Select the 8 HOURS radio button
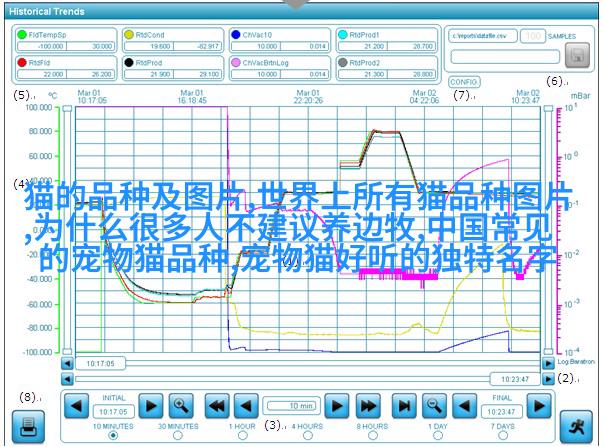The height and width of the screenshot is (447, 604). tap(372, 435)
